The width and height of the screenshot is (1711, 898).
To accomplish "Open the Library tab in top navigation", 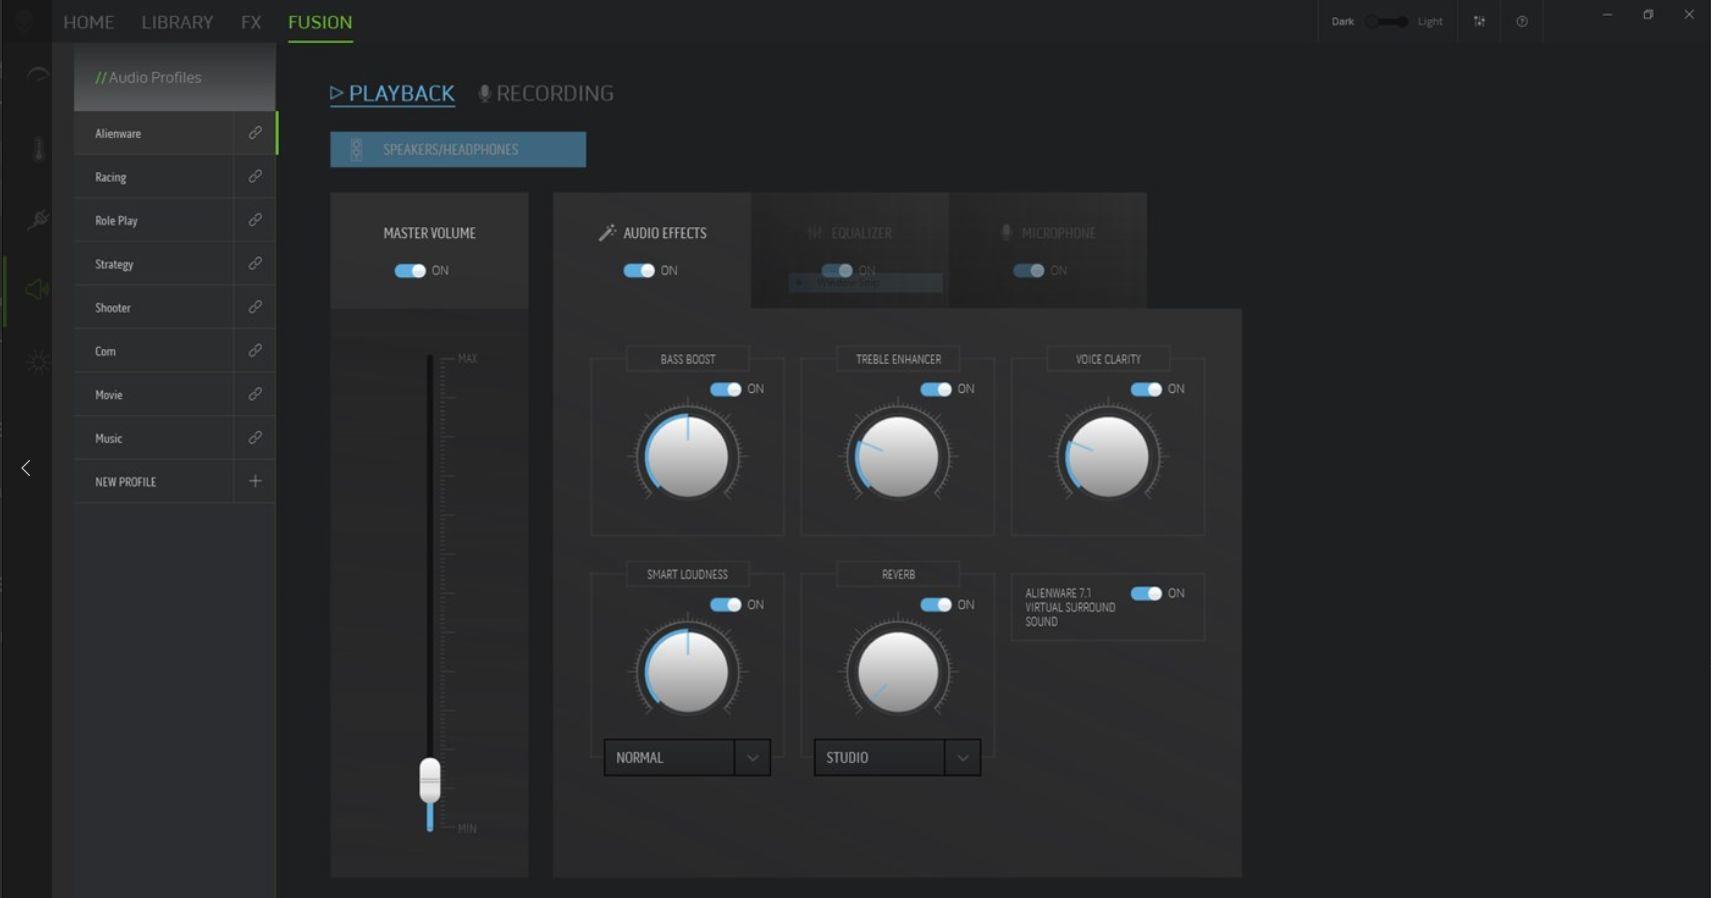I will 177,22.
